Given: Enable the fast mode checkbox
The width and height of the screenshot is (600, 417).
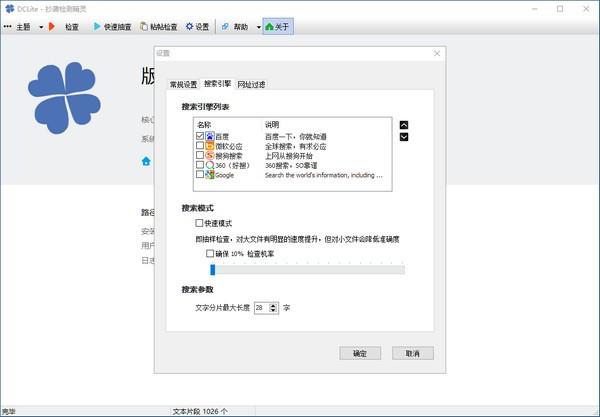Looking at the screenshot, I should 199,223.
